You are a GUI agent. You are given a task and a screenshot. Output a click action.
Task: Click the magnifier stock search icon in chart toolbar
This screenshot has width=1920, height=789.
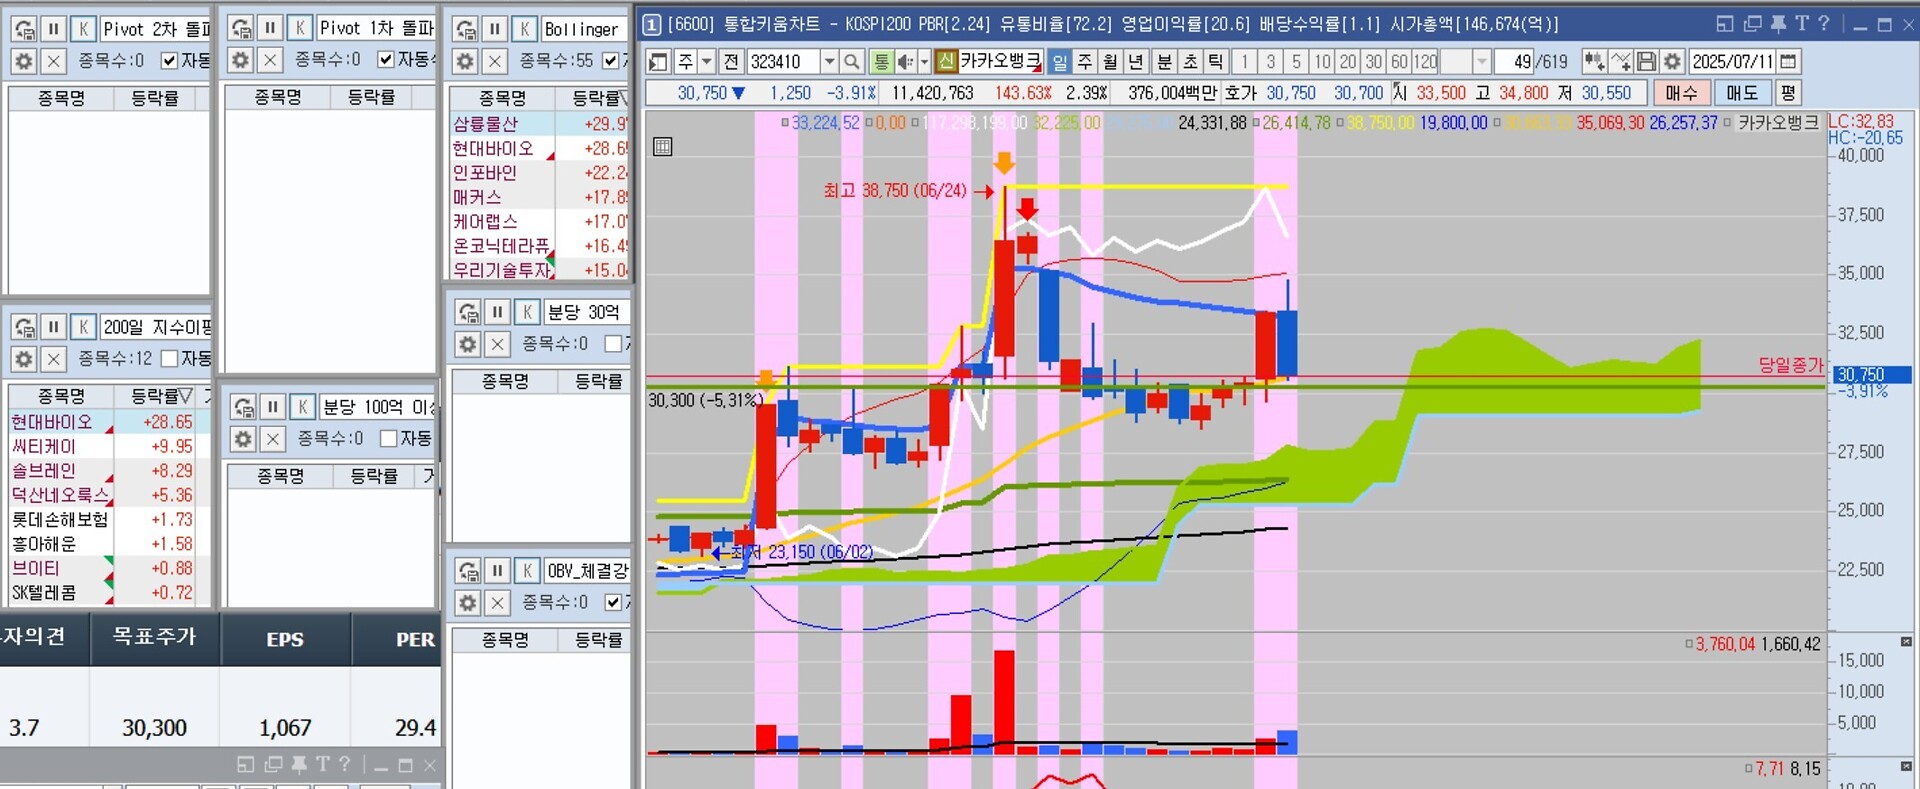tap(852, 62)
